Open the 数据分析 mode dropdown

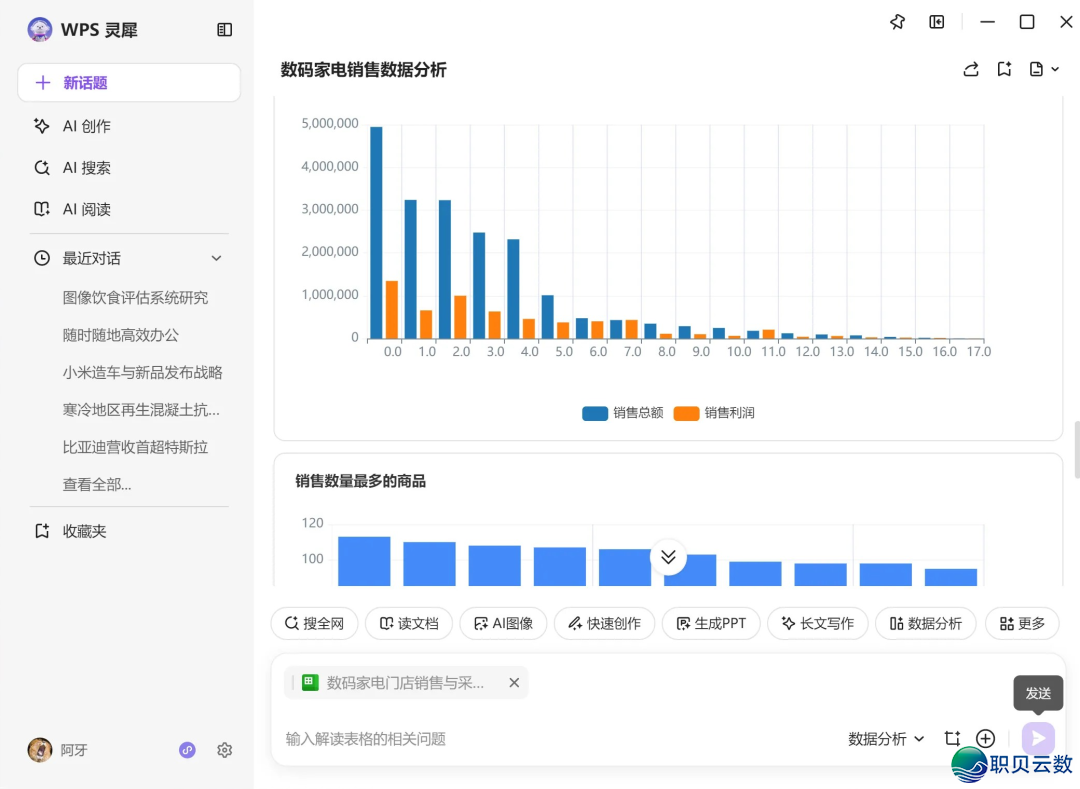[886, 739]
